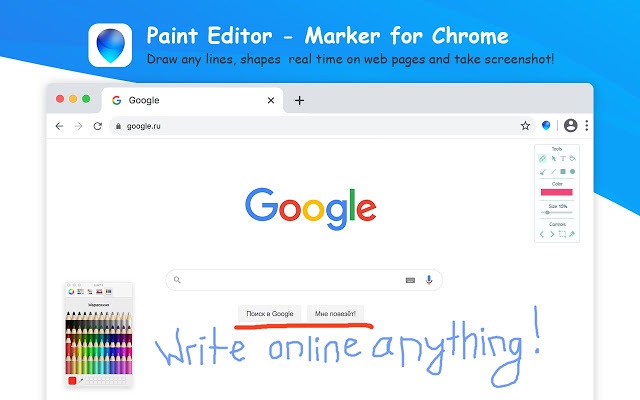Image resolution: width=640 pixels, height=400 pixels.
Task: Click the screenshot selection icon in Controls
Action: (x=562, y=234)
